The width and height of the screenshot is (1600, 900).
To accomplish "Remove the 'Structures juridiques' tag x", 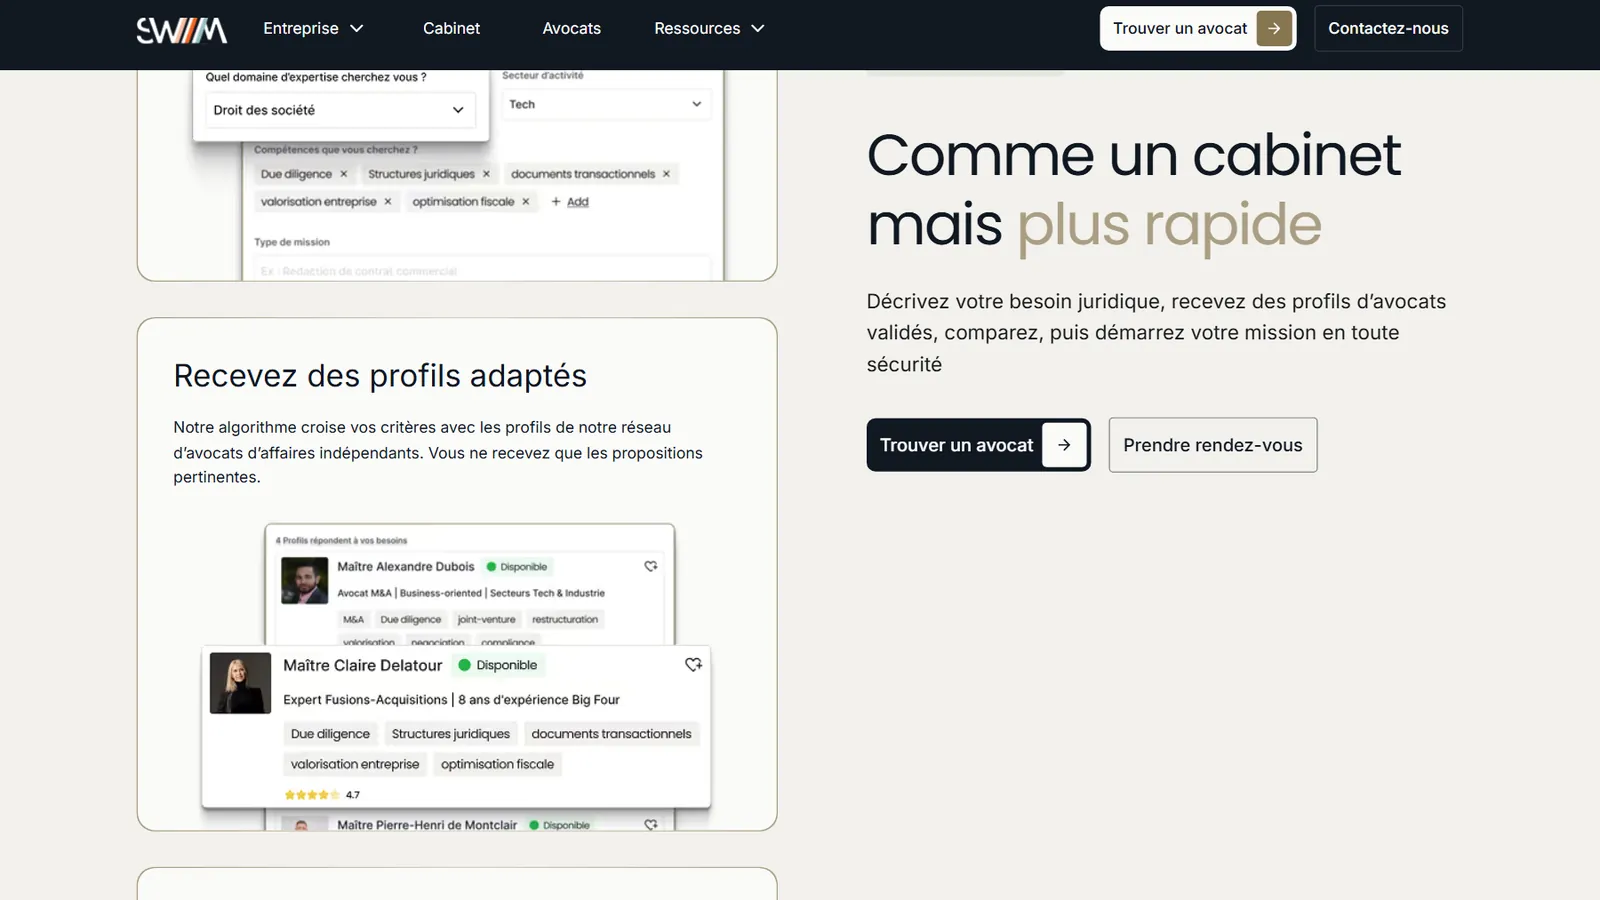I will (487, 174).
